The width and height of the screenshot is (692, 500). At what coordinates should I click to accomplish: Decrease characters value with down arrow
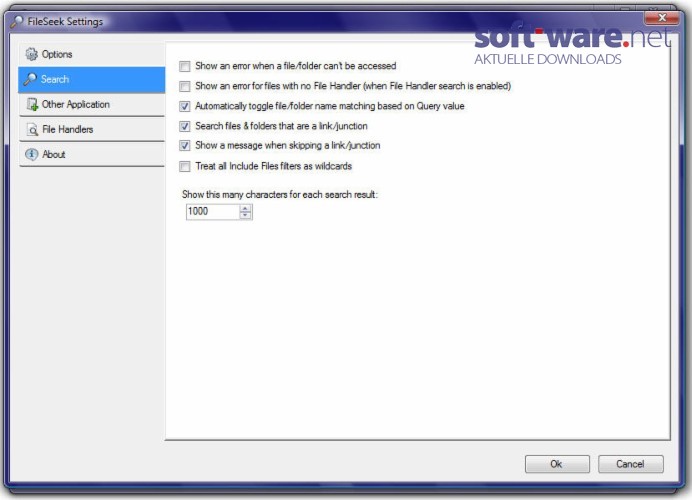point(245,215)
